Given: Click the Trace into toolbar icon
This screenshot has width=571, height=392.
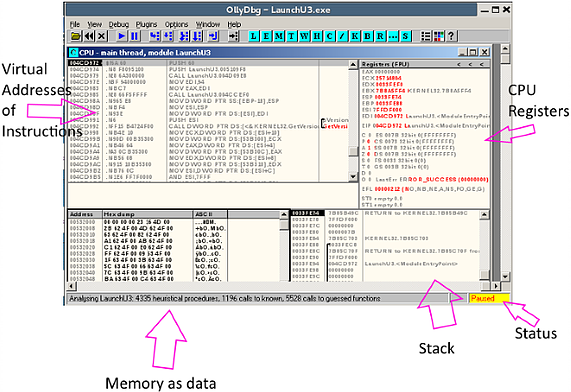Looking at the screenshot, I should tap(184, 36).
